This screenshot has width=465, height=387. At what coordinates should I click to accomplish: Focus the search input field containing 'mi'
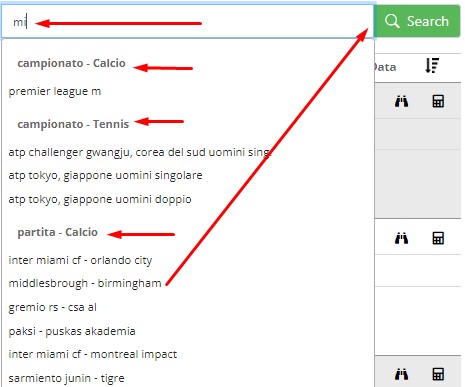click(x=188, y=21)
